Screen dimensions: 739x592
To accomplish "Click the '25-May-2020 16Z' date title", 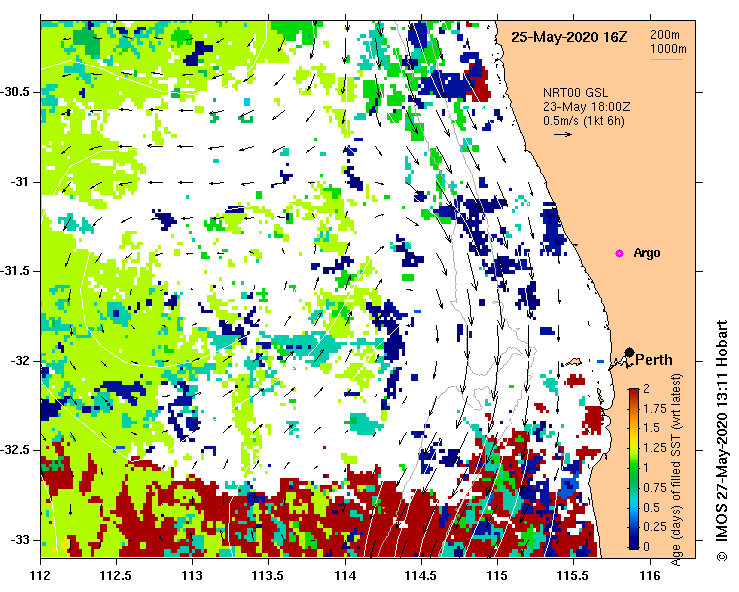I will [x=569, y=37].
